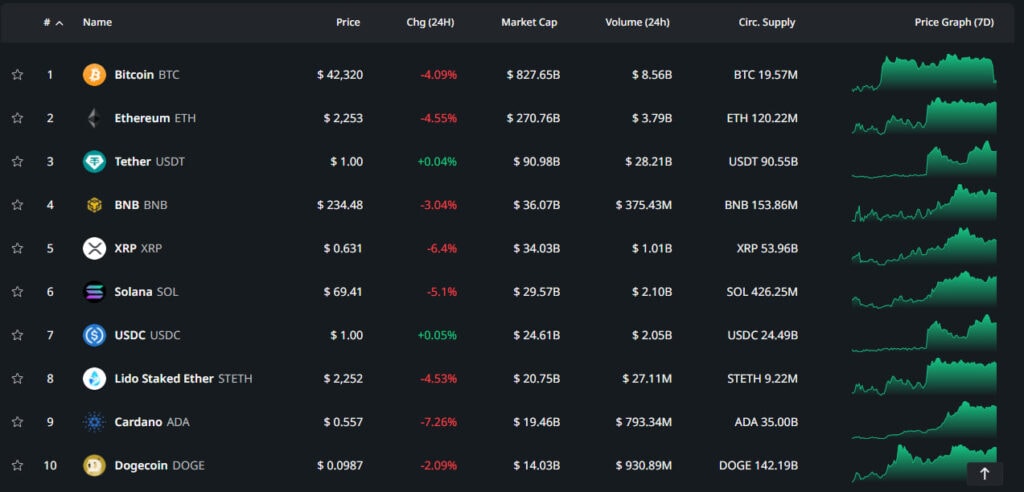
Task: Sort coins by Price column header
Action: click(x=348, y=22)
